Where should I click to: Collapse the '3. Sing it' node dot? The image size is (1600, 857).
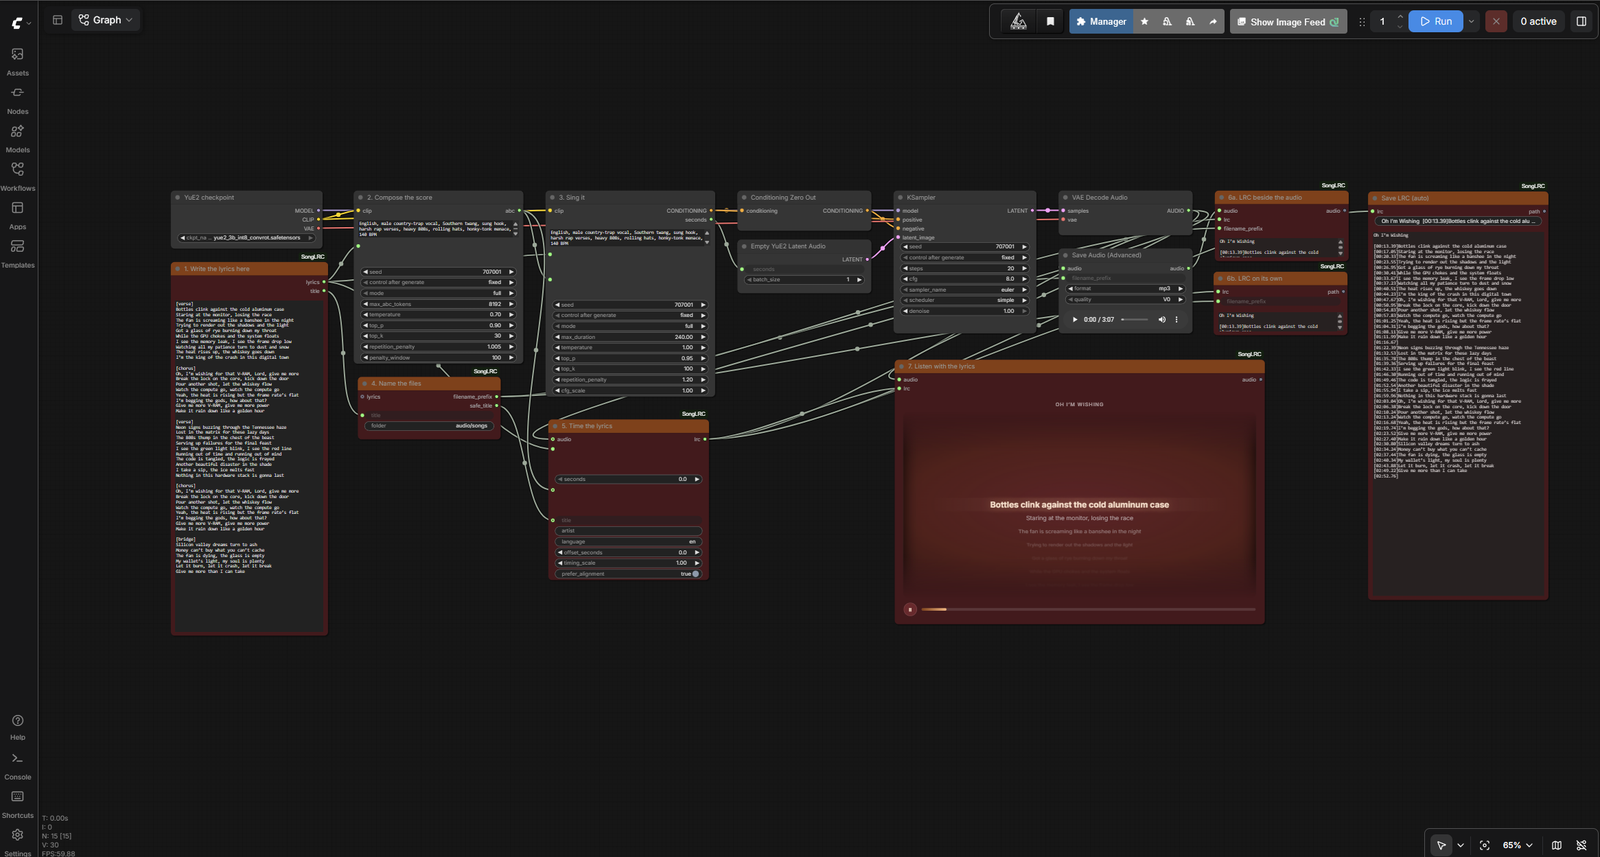coord(552,198)
